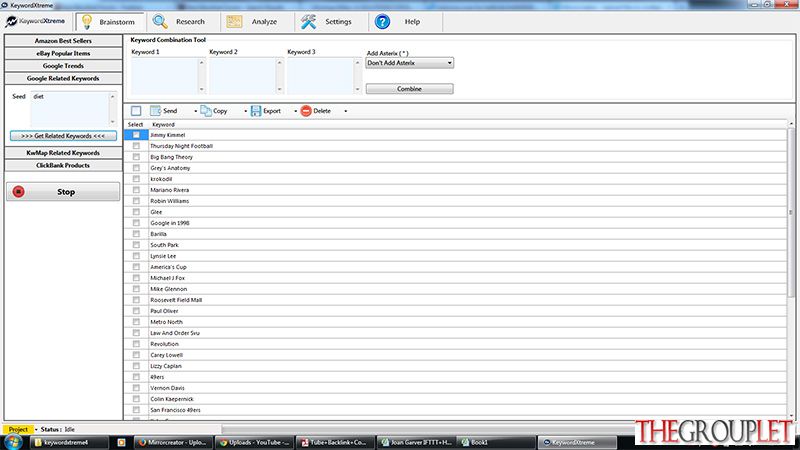Check the Colin Kaepernick checkbox
The height and width of the screenshot is (450, 800).
click(136, 399)
